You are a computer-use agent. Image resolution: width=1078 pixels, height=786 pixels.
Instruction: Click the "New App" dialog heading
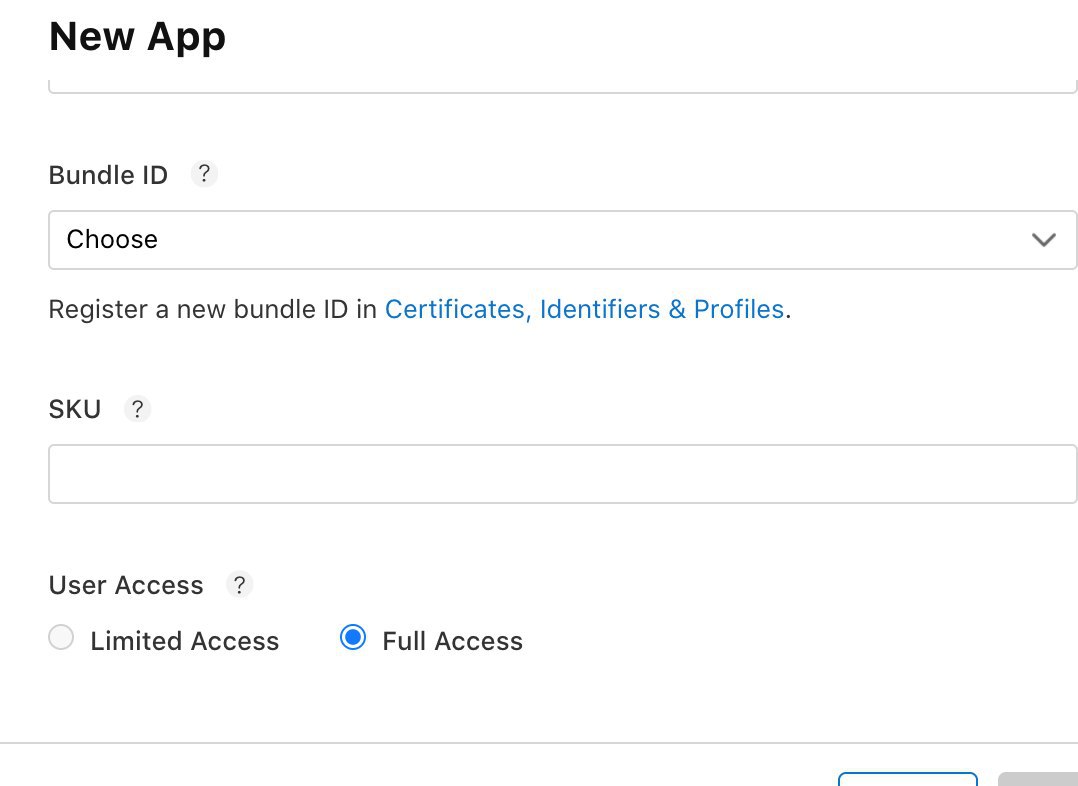click(138, 36)
